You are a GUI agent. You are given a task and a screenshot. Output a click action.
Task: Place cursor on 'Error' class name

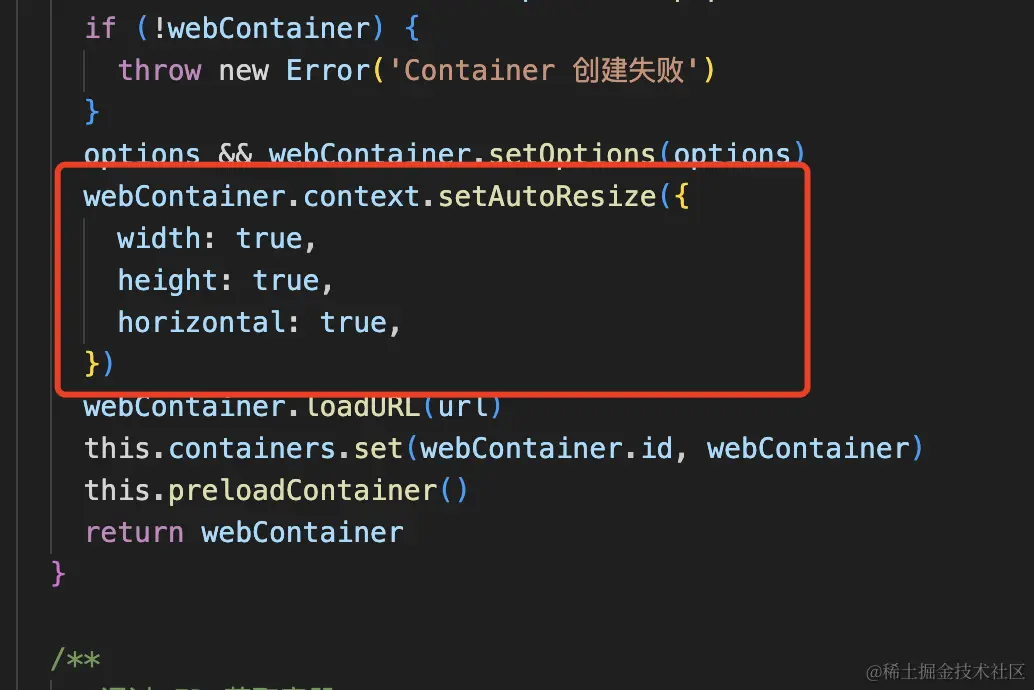(328, 70)
